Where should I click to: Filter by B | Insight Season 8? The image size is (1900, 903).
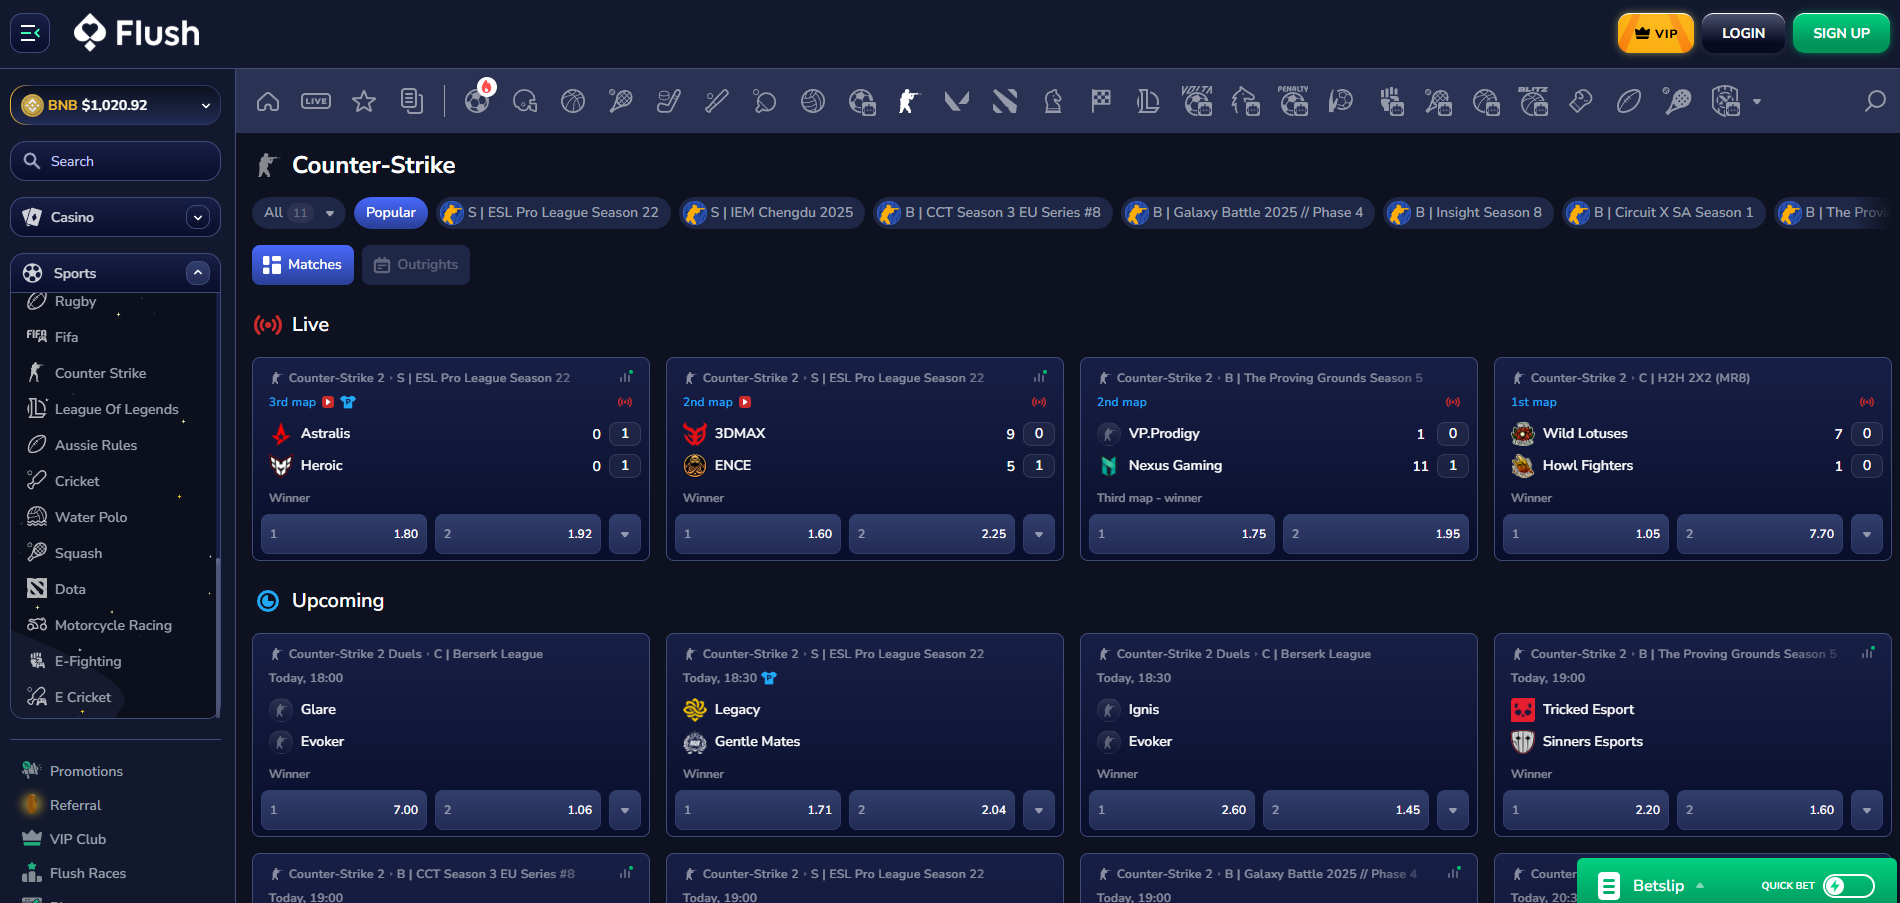(x=1468, y=213)
